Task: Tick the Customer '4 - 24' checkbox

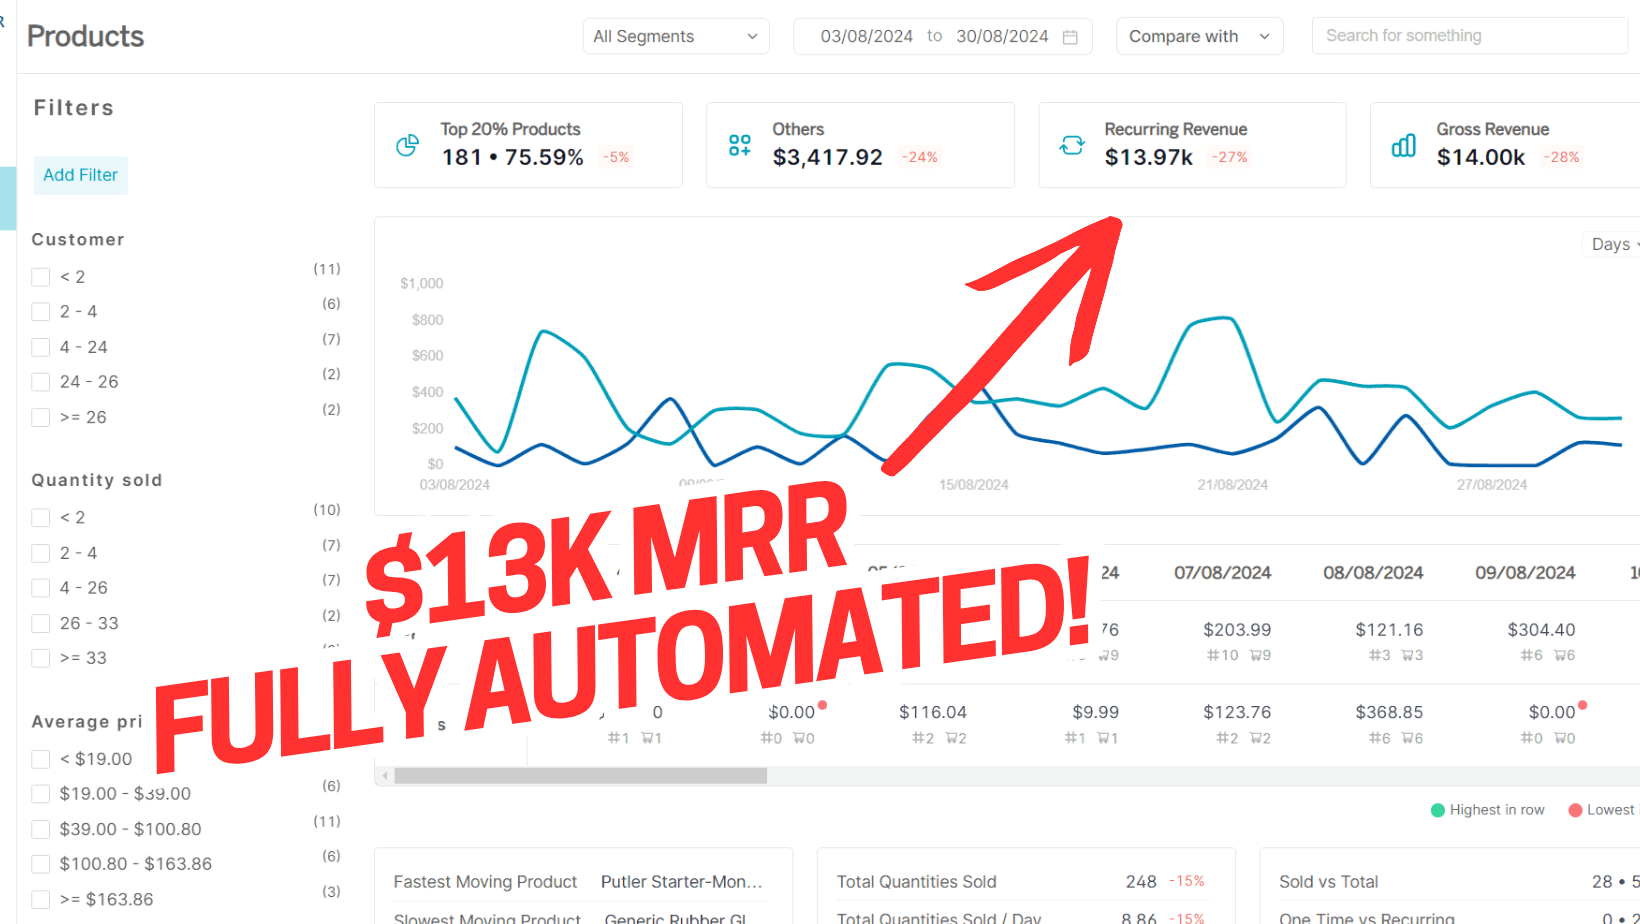Action: pyautogui.click(x=41, y=347)
